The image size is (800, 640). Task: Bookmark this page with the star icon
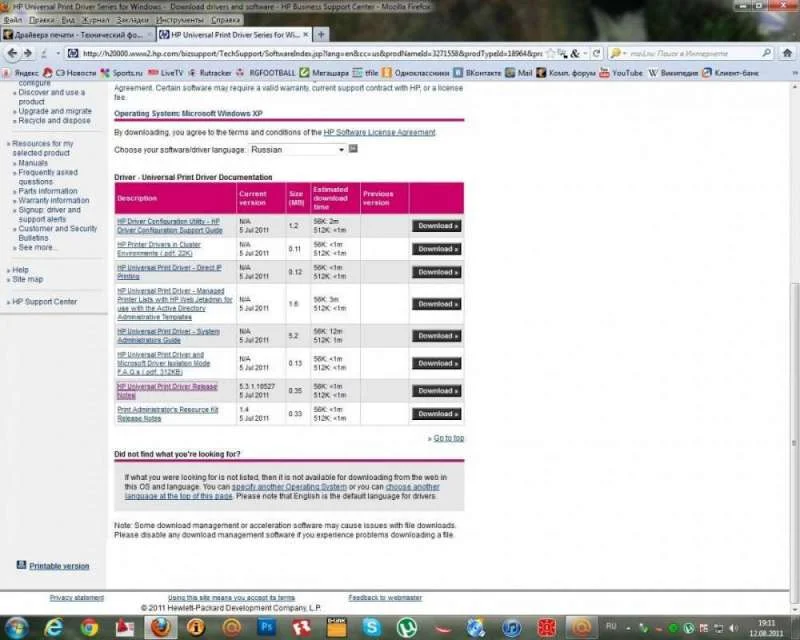click(551, 53)
